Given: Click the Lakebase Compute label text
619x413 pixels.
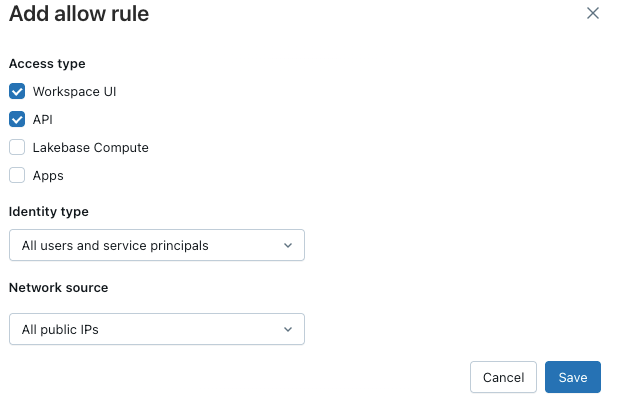Looking at the screenshot, I should tap(90, 147).
